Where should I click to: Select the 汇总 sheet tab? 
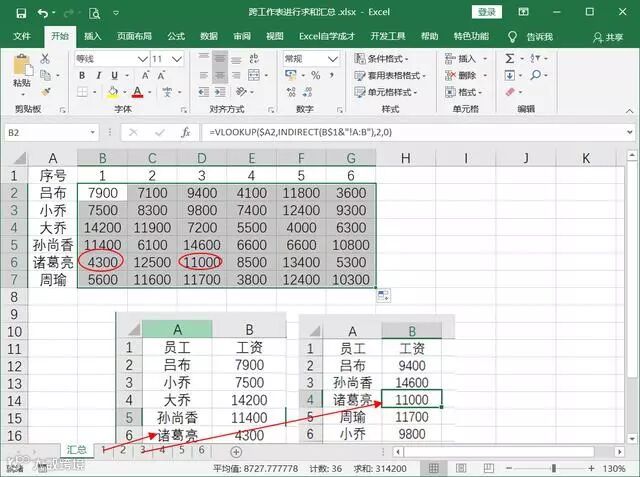pyautogui.click(x=77, y=450)
